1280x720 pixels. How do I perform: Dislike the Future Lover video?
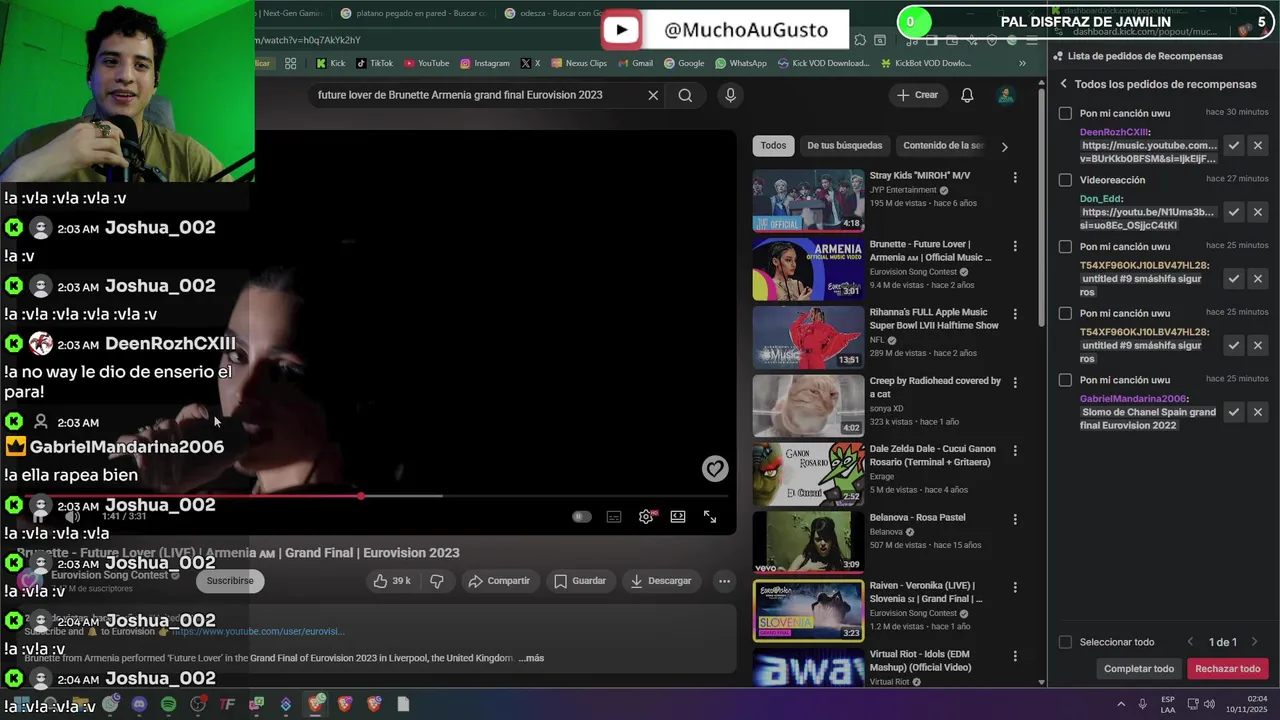point(437,581)
